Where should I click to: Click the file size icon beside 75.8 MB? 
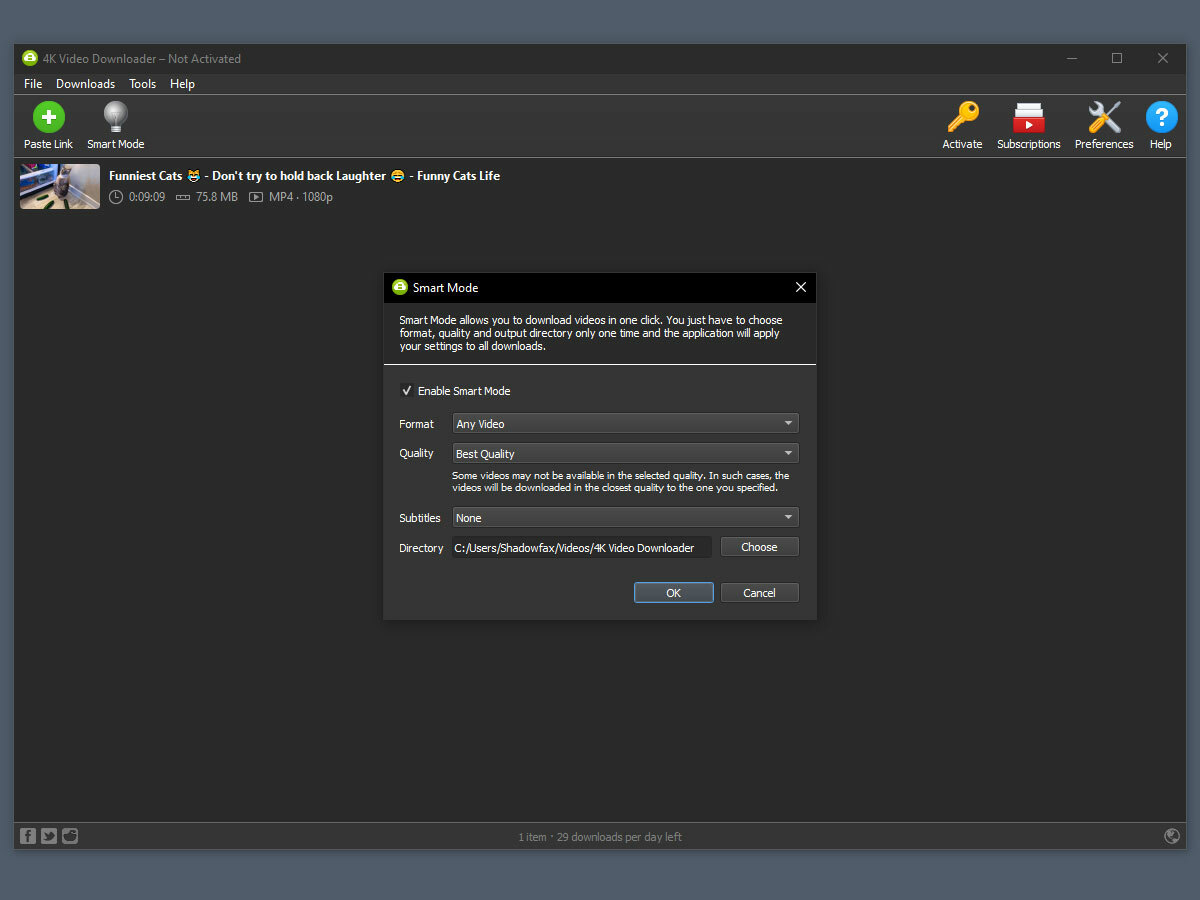coord(183,197)
